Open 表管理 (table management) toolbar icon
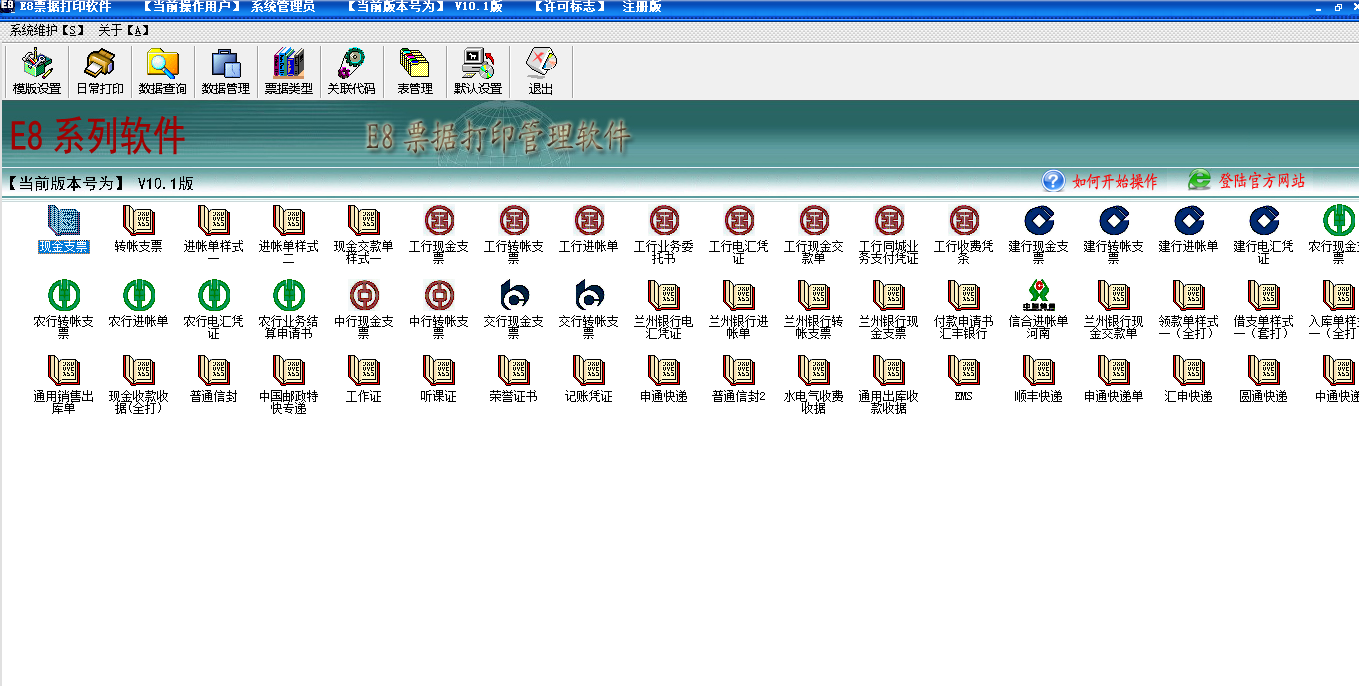Screen dimensions: 1359x686 tap(415, 72)
